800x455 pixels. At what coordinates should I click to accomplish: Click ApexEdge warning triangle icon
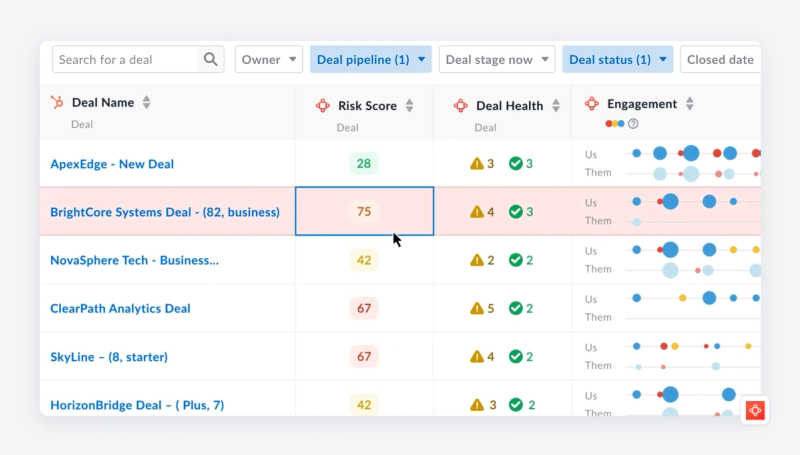[477, 163]
